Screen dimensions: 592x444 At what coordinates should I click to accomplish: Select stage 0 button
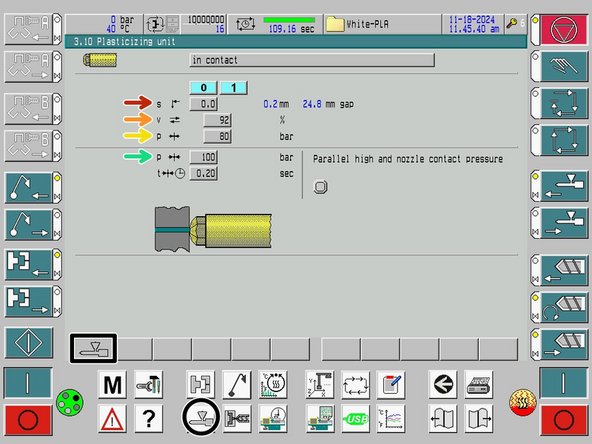[203, 88]
